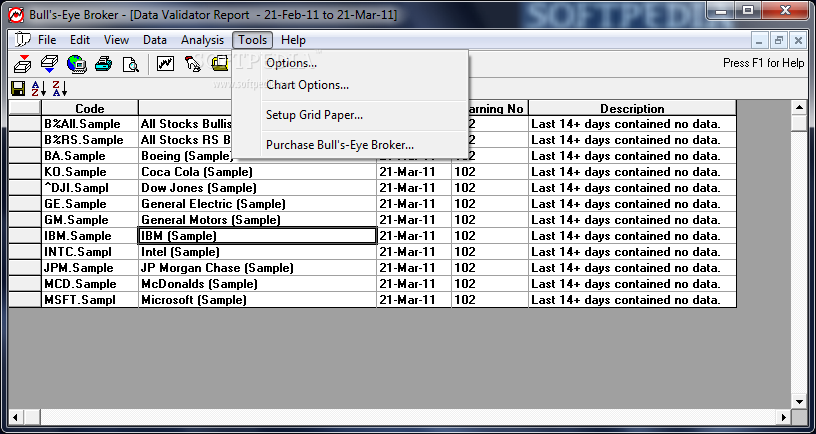Select the GM.Sample code cell
The height and width of the screenshot is (434, 816).
pyautogui.click(x=90, y=220)
